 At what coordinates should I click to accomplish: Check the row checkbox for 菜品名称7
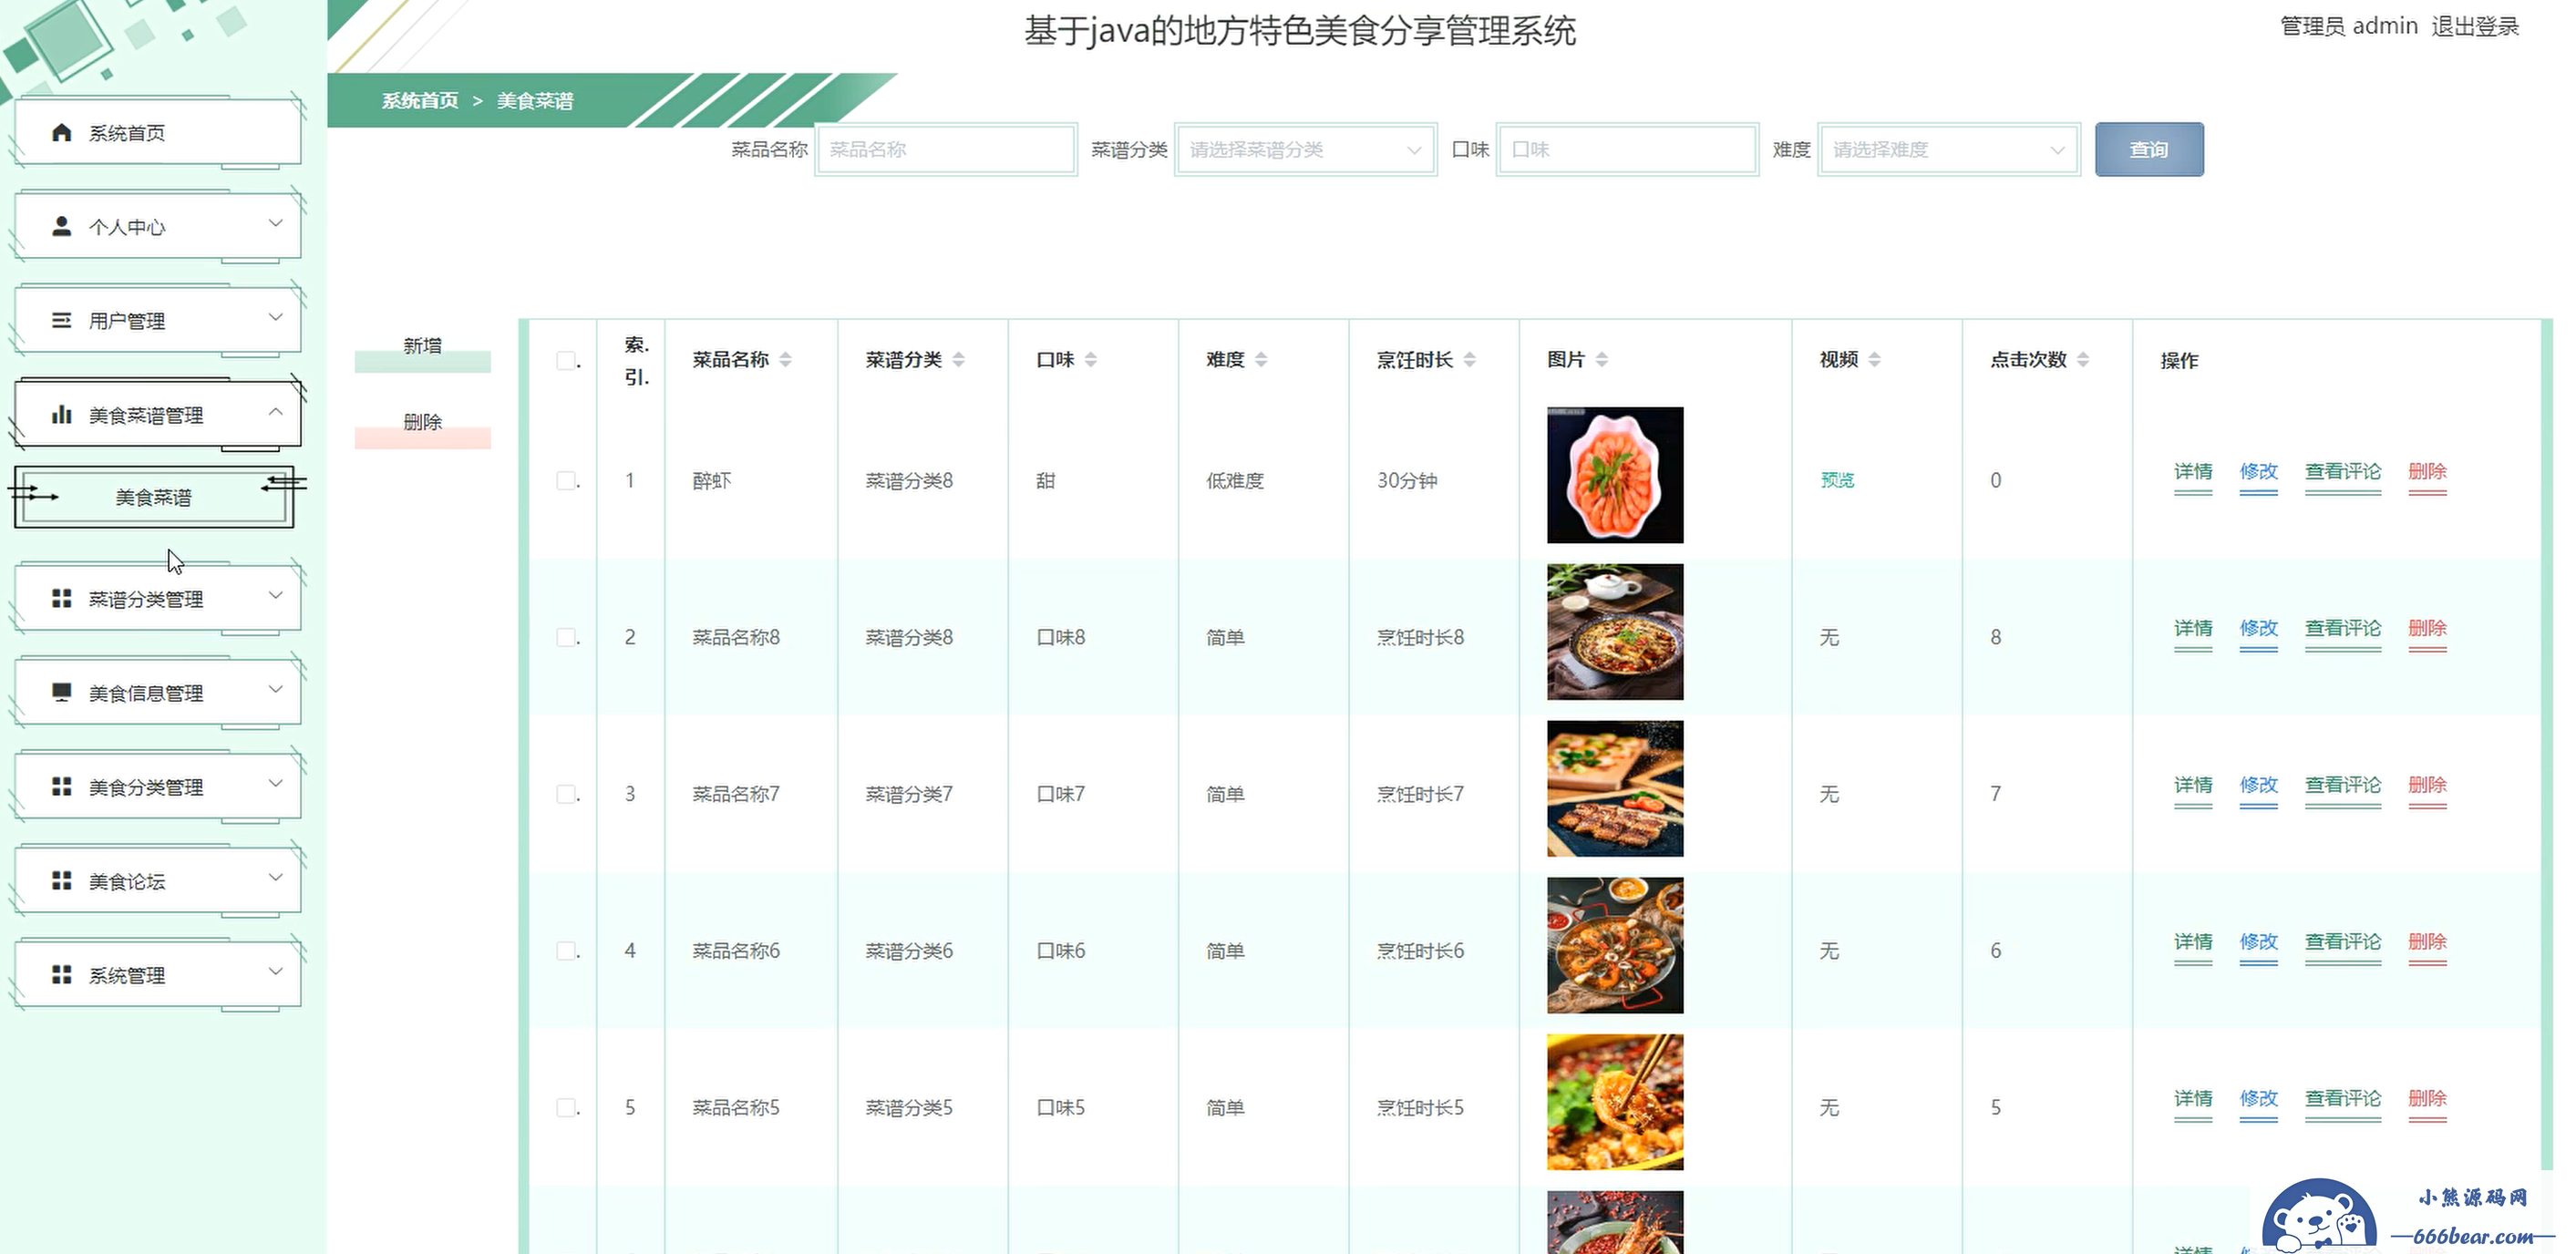566,794
